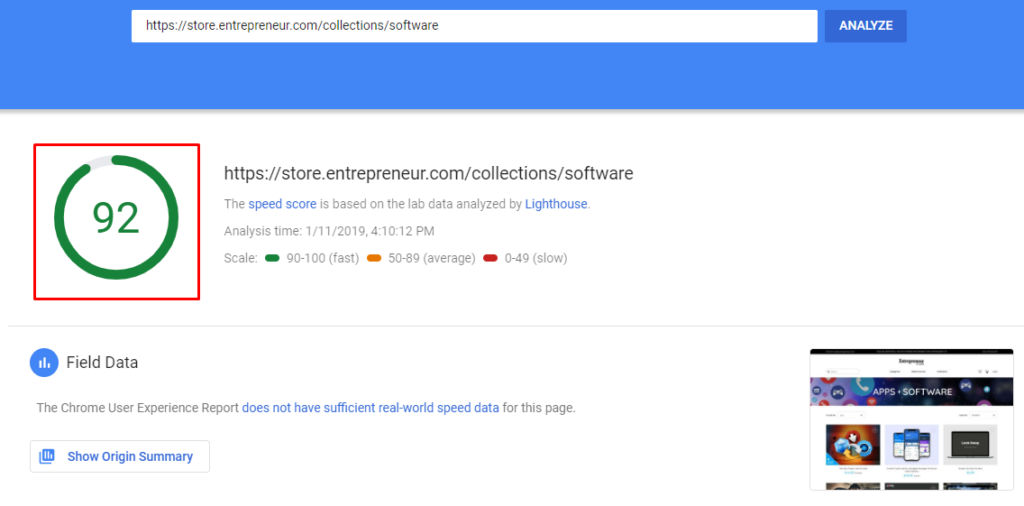1024x506 pixels.
Task: Click the red slow scale swatch
Action: tap(490, 259)
